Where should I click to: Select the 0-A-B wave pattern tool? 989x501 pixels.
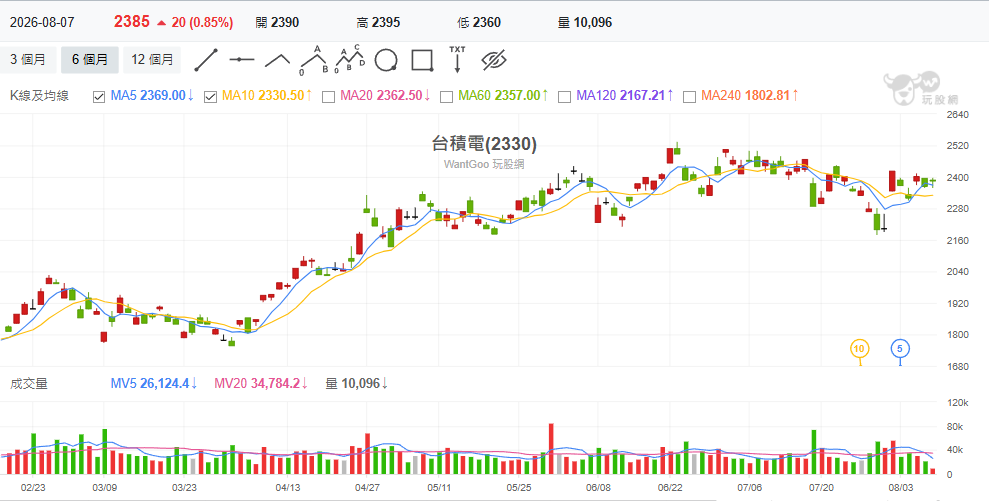pyautogui.click(x=313, y=60)
